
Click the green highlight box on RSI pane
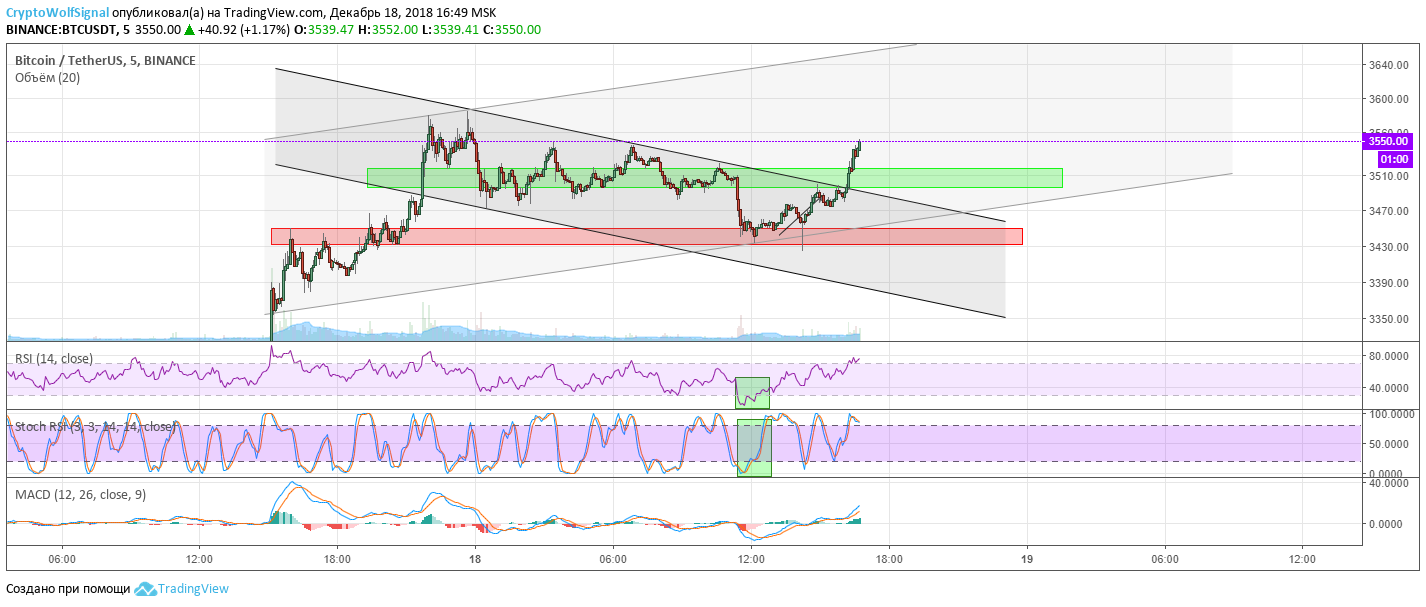[752, 393]
